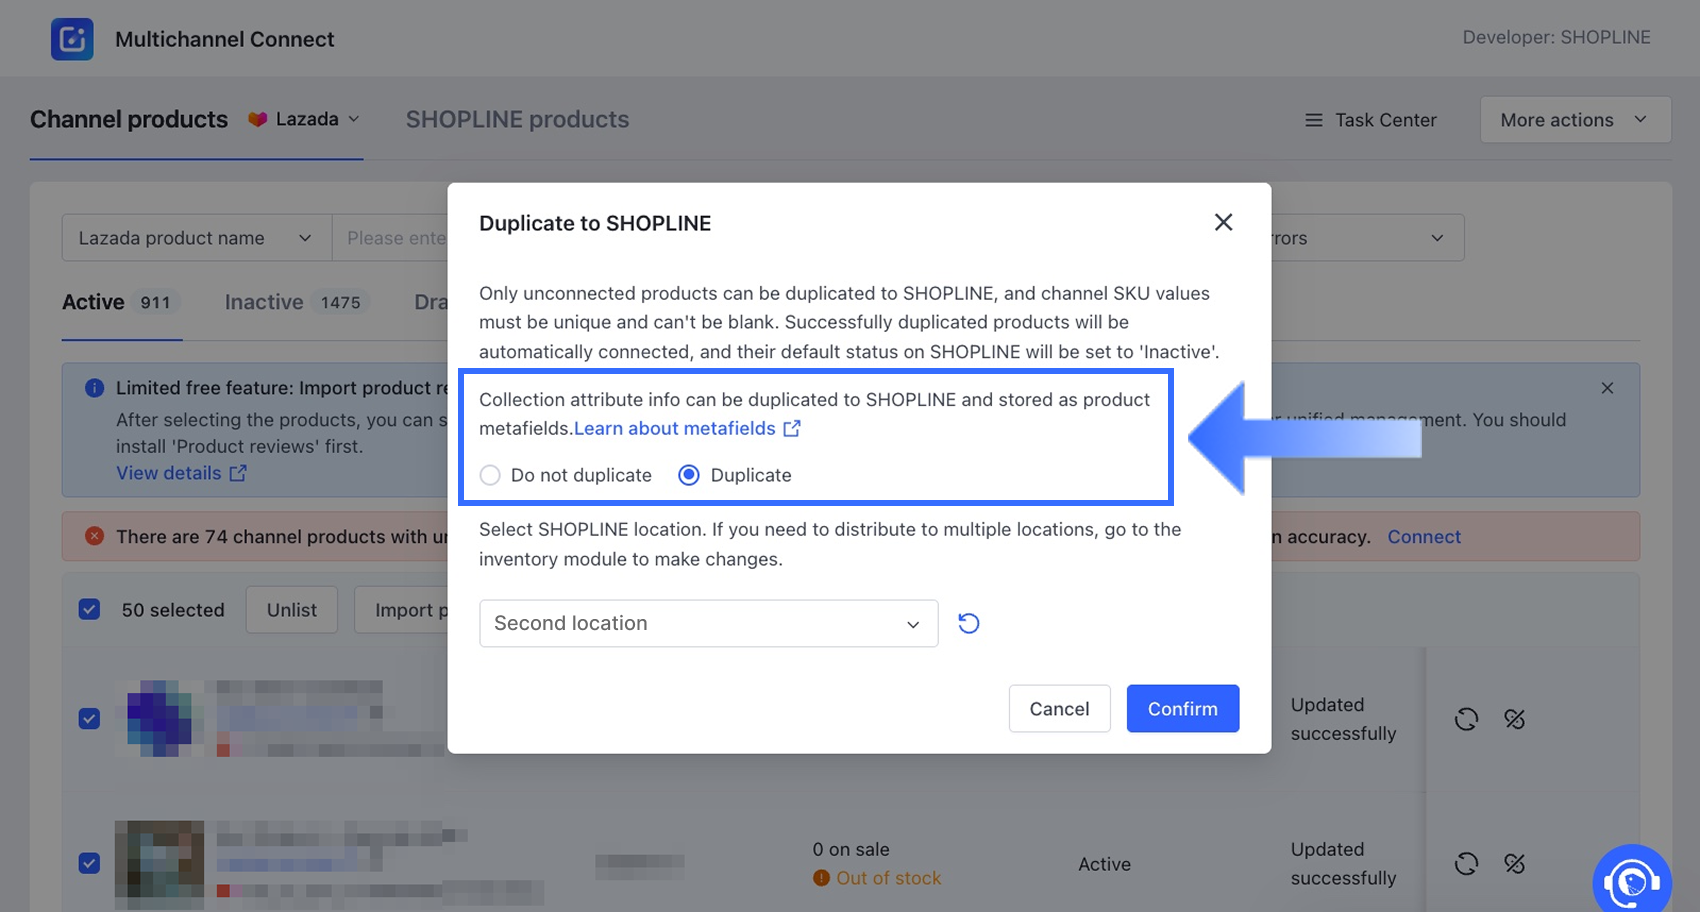The image size is (1700, 912).
Task: Click the disconnect icon on first product row
Action: (x=1514, y=719)
